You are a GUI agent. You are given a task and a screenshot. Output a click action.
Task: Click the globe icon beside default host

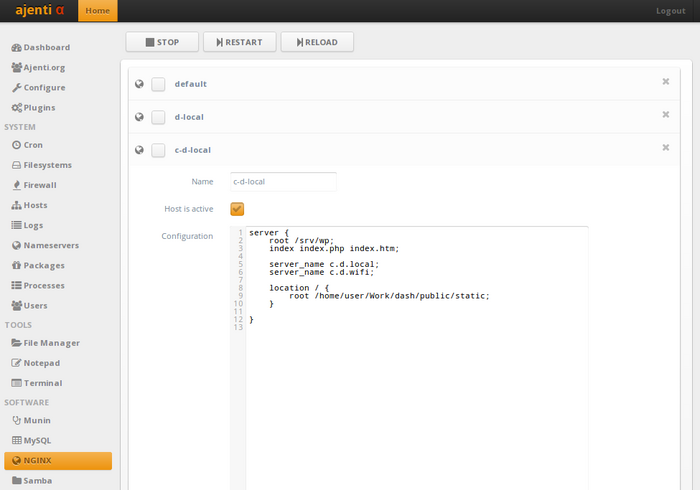(x=140, y=84)
